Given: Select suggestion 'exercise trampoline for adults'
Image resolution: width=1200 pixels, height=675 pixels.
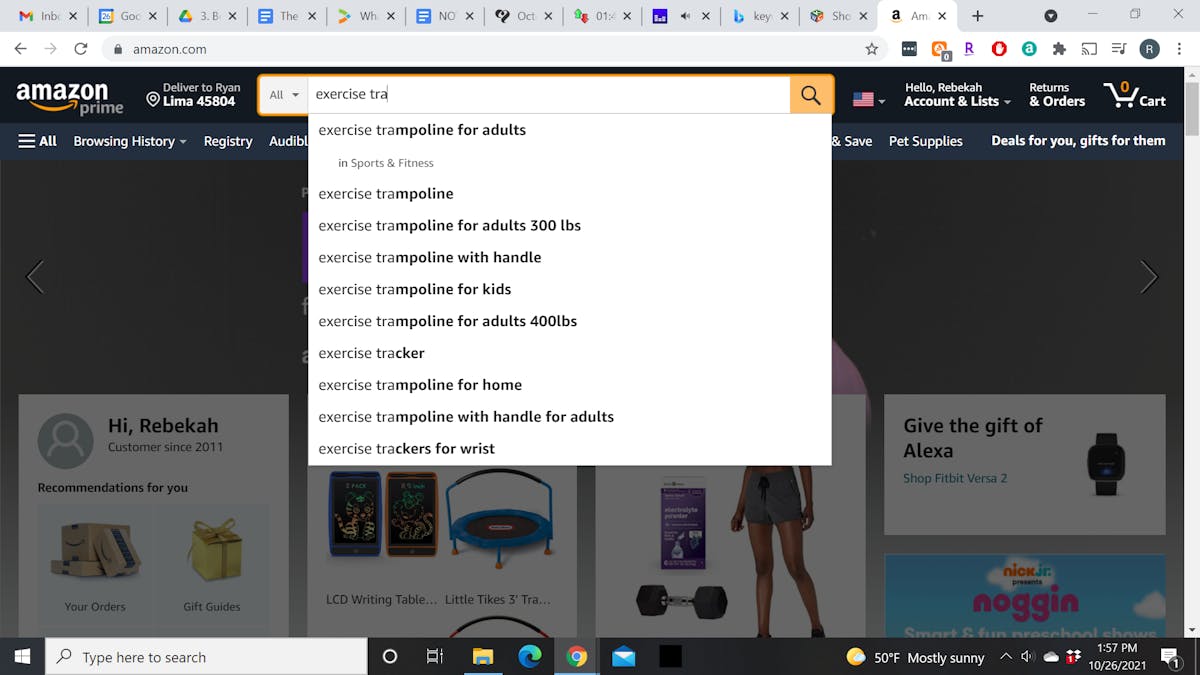Looking at the screenshot, I should point(569,130).
